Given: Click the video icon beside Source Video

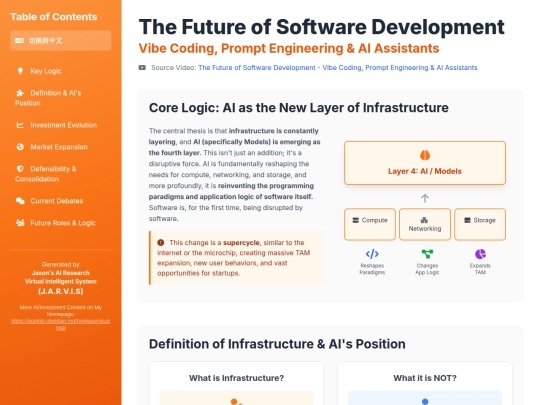Looking at the screenshot, I should [x=142, y=68].
